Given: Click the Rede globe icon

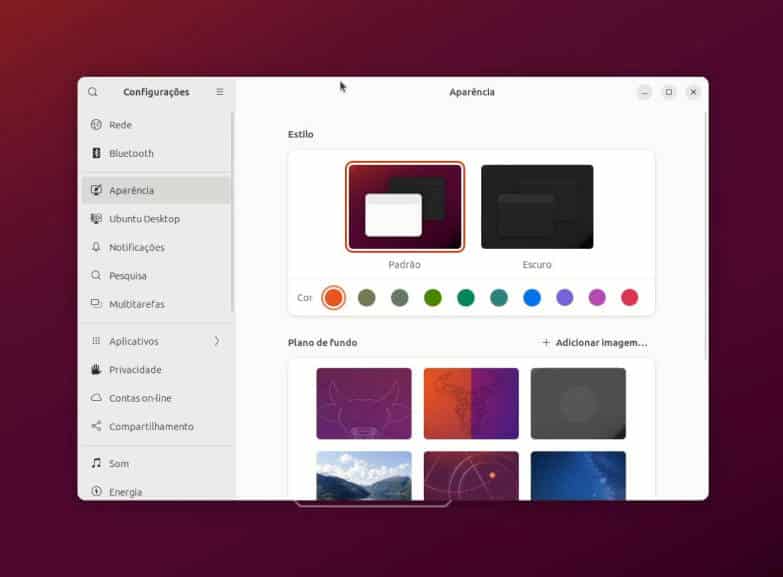Looking at the screenshot, I should pyautogui.click(x=96, y=124).
